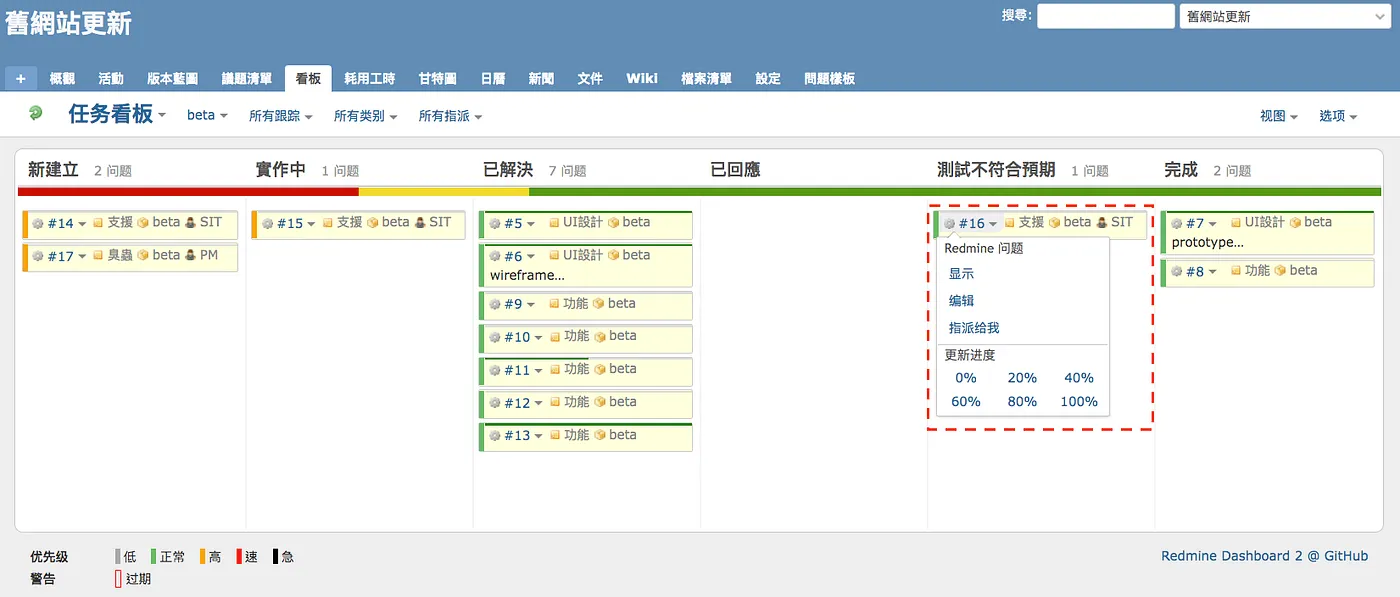The image size is (1400, 597).
Task: Click the package version icon on card #14
Action: point(143,223)
